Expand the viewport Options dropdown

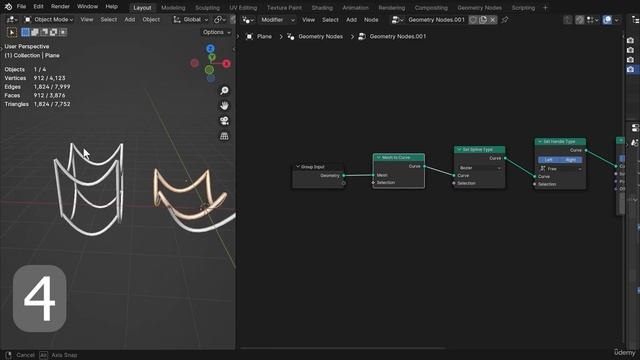216,32
